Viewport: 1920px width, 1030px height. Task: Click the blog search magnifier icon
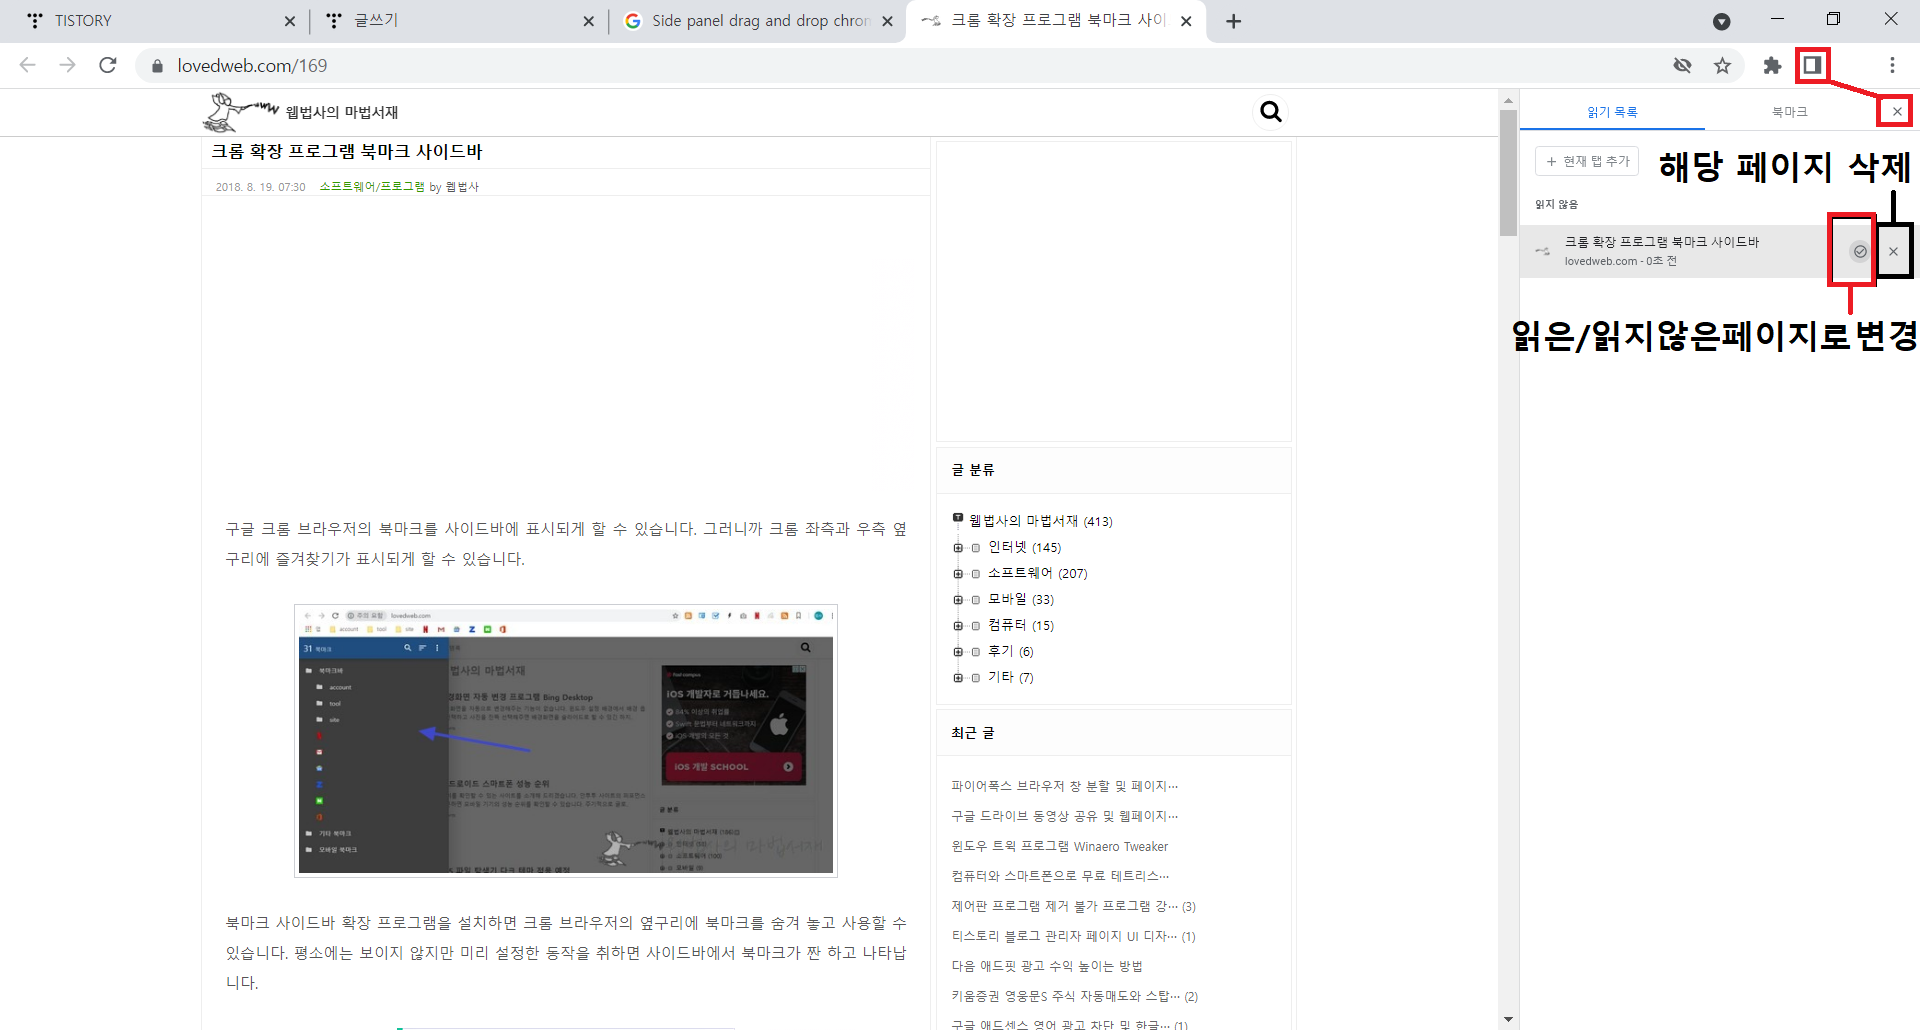(1270, 111)
